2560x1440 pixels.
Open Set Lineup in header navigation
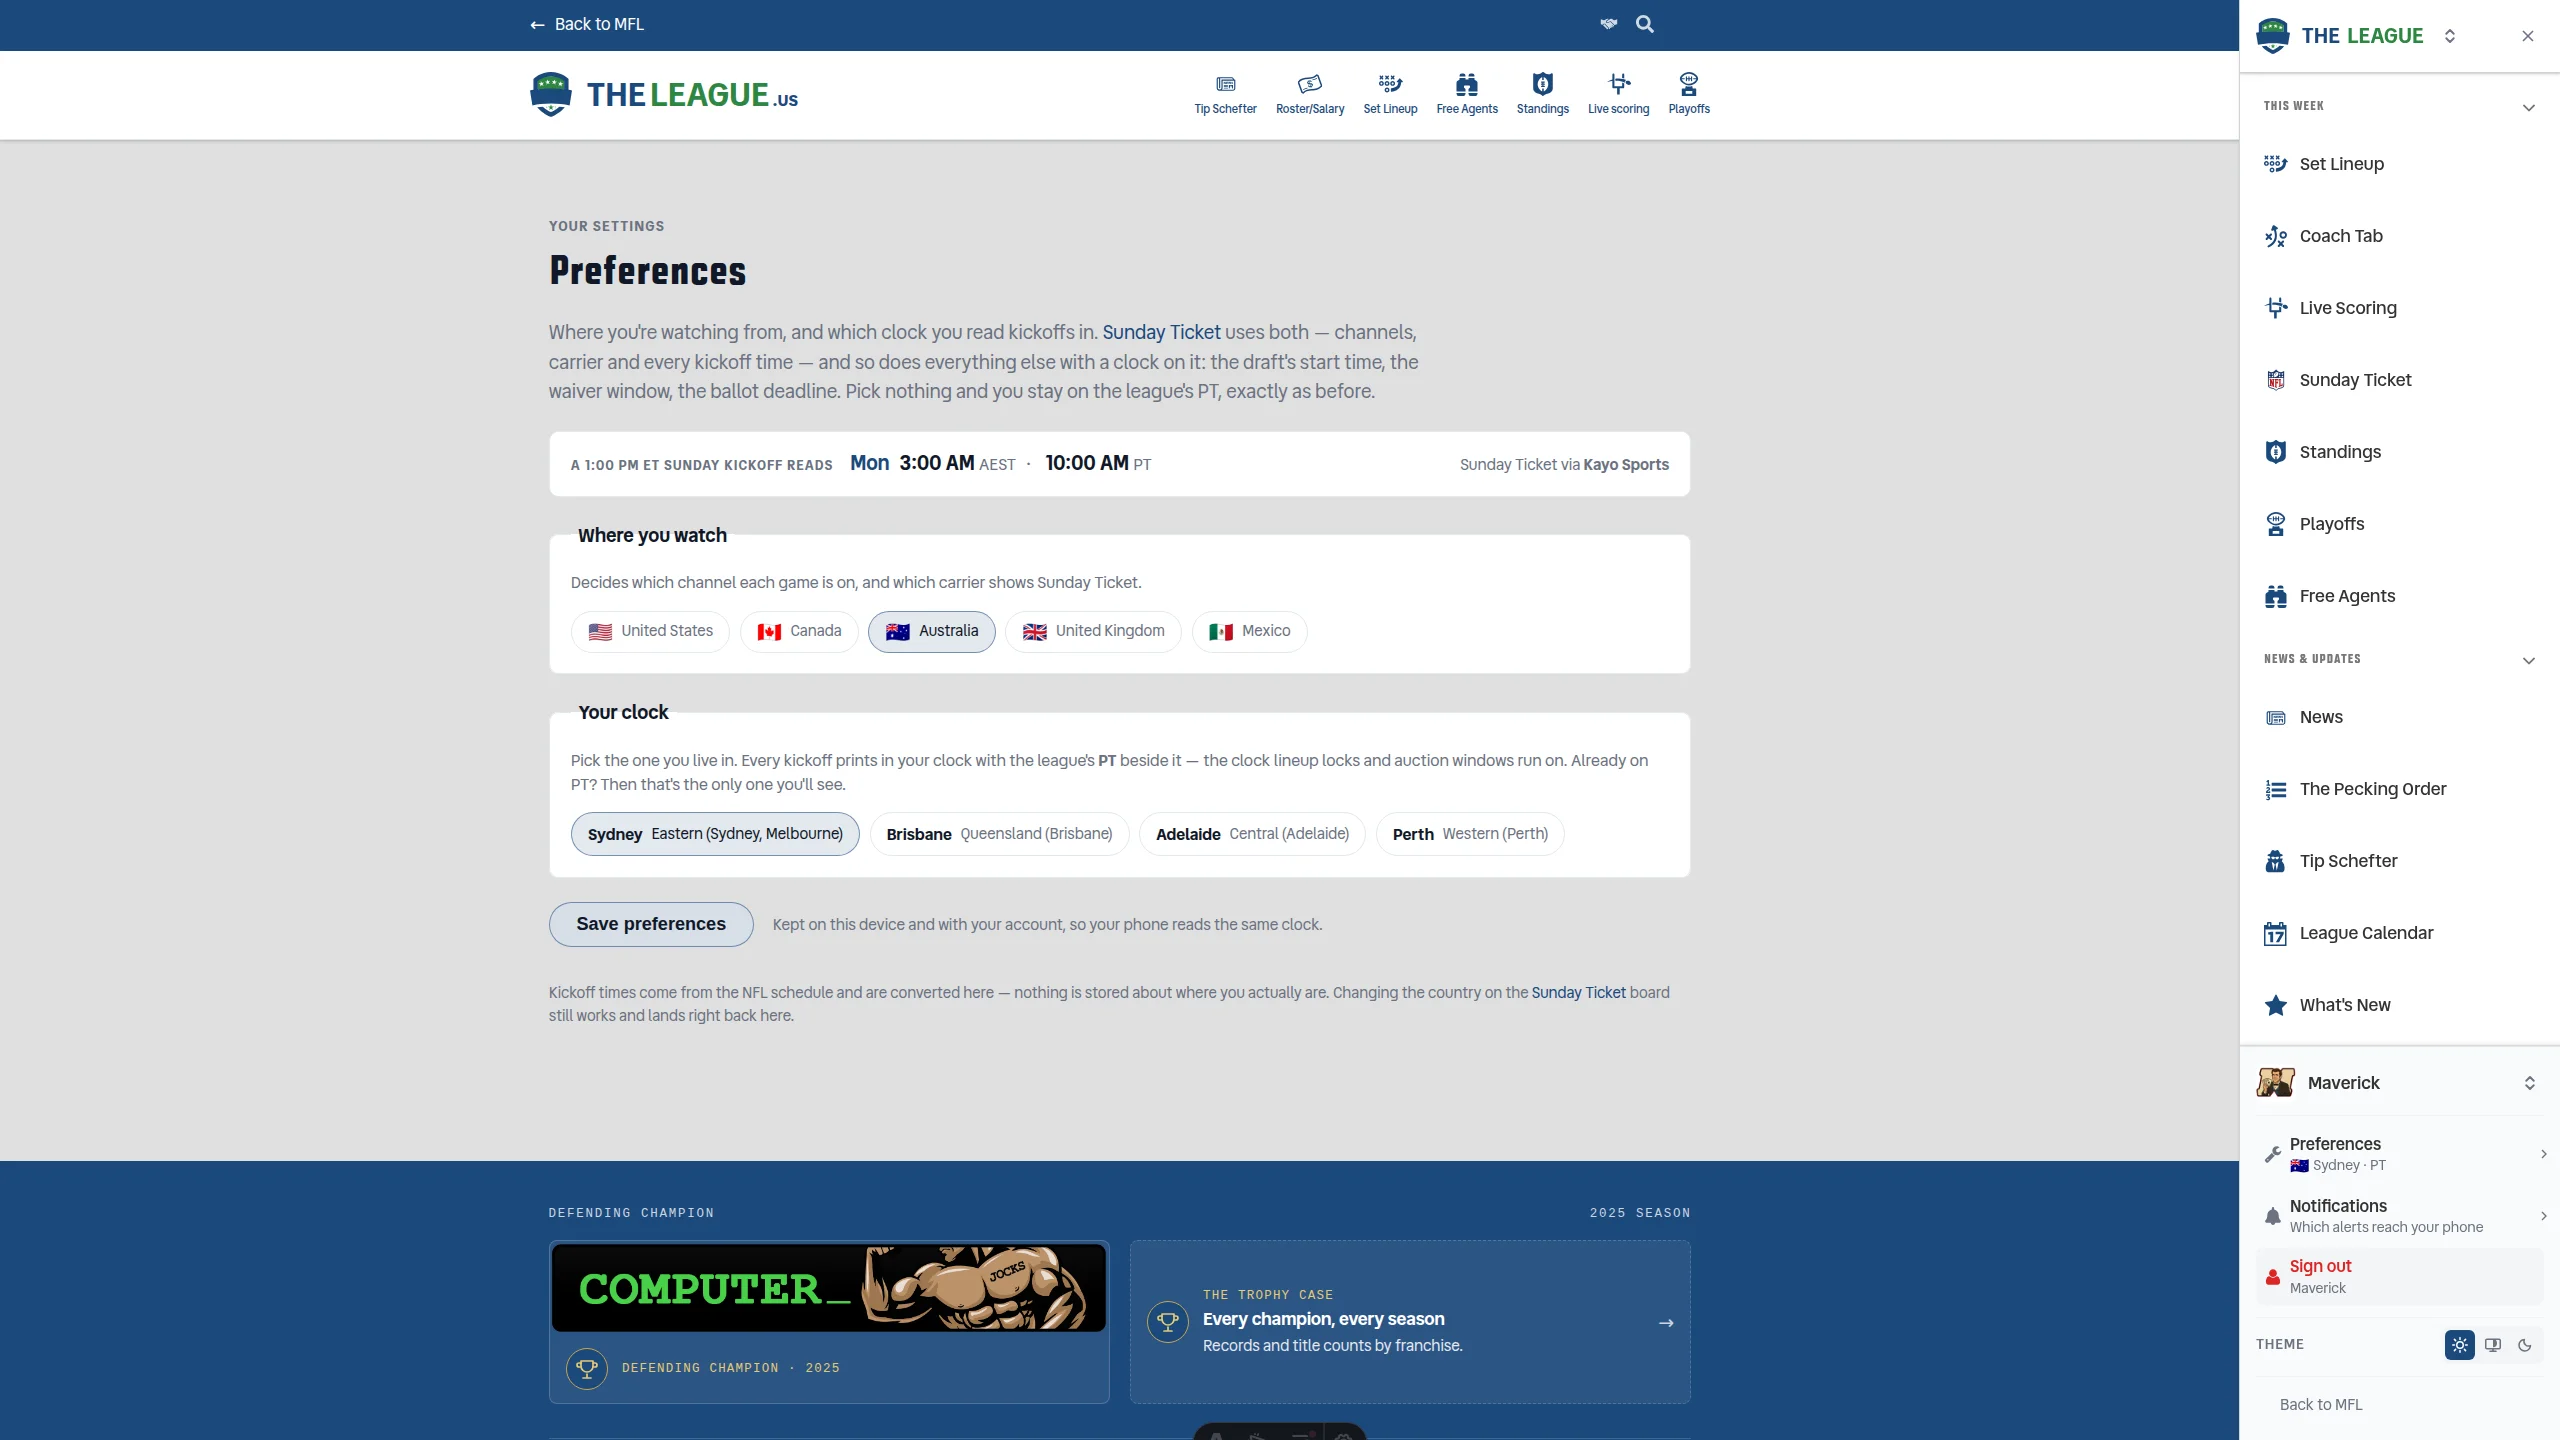(1390, 95)
